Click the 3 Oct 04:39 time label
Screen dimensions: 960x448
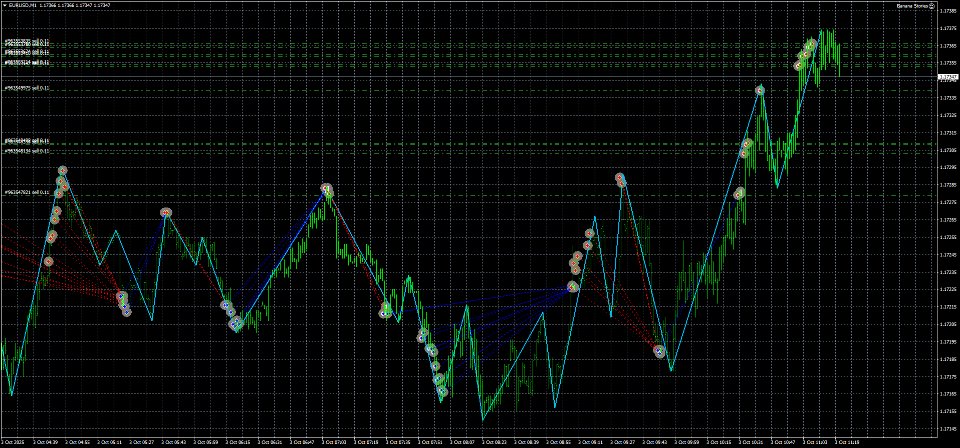point(46,441)
